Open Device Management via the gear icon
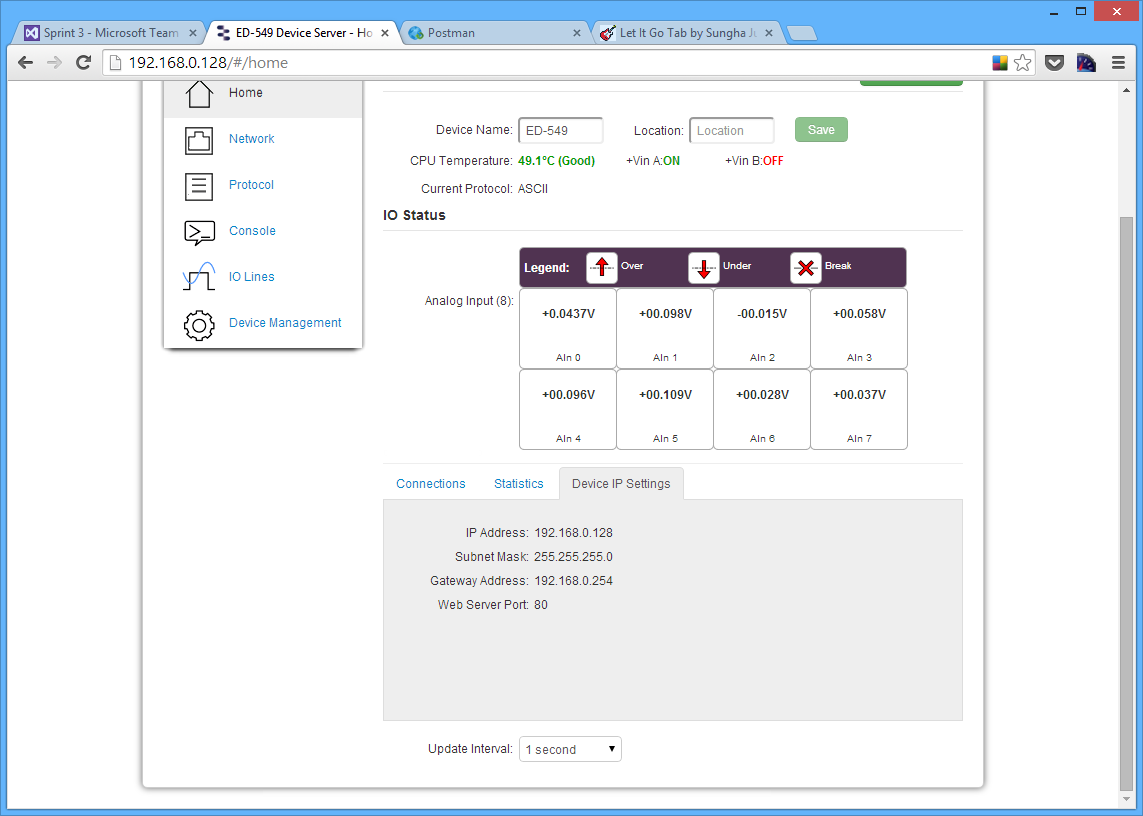 tap(198, 324)
